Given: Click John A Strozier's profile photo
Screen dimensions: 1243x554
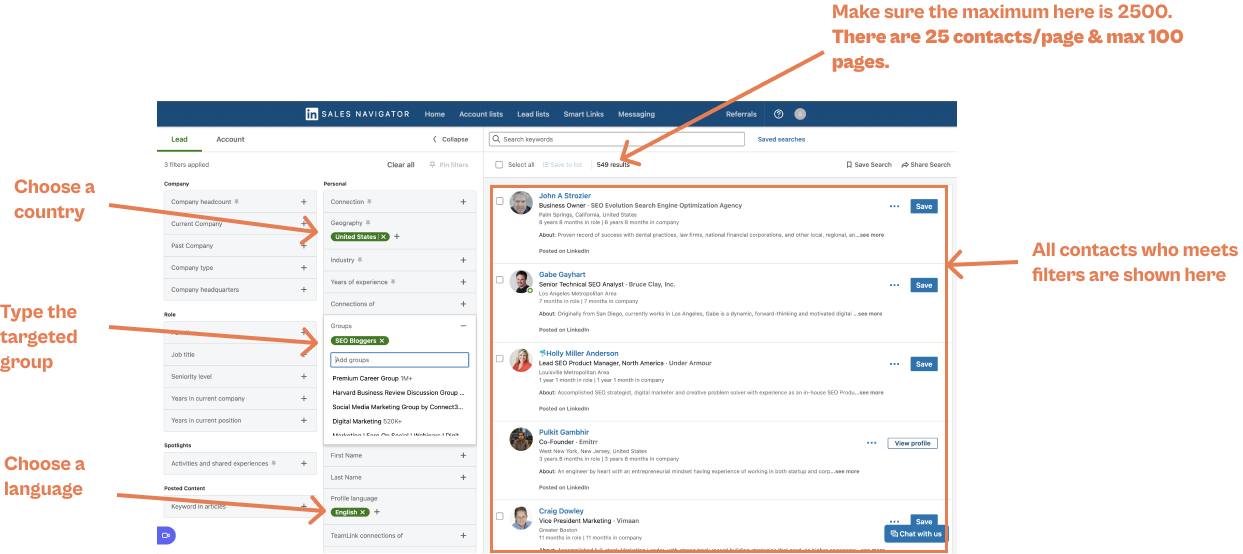Looking at the screenshot, I should (x=521, y=203).
